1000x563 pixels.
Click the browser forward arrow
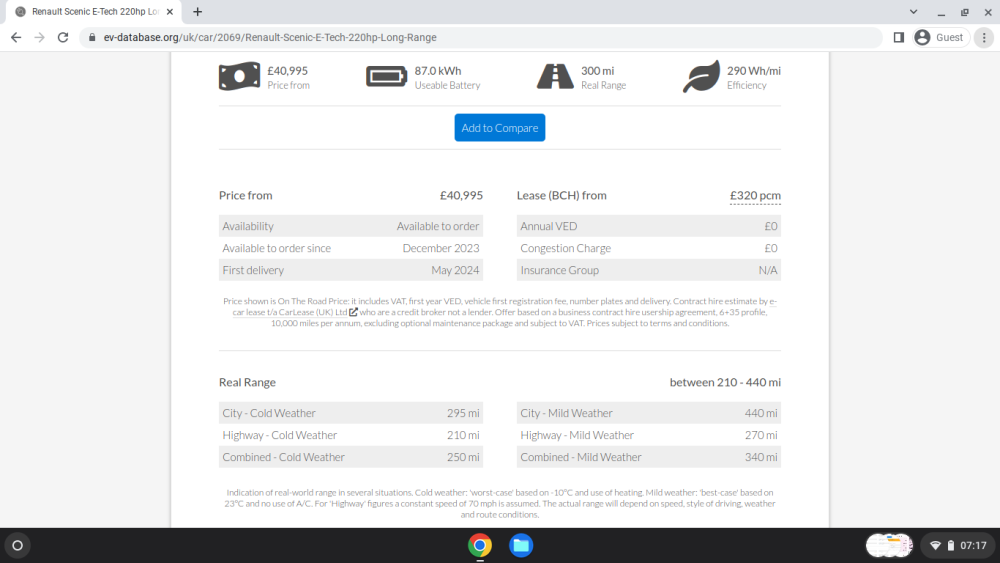40,38
